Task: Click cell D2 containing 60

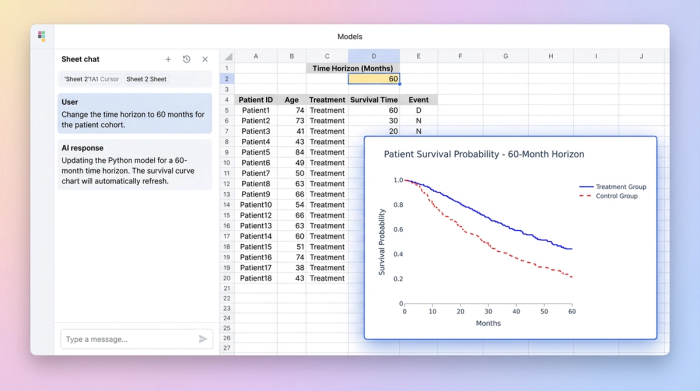Action: [x=374, y=79]
